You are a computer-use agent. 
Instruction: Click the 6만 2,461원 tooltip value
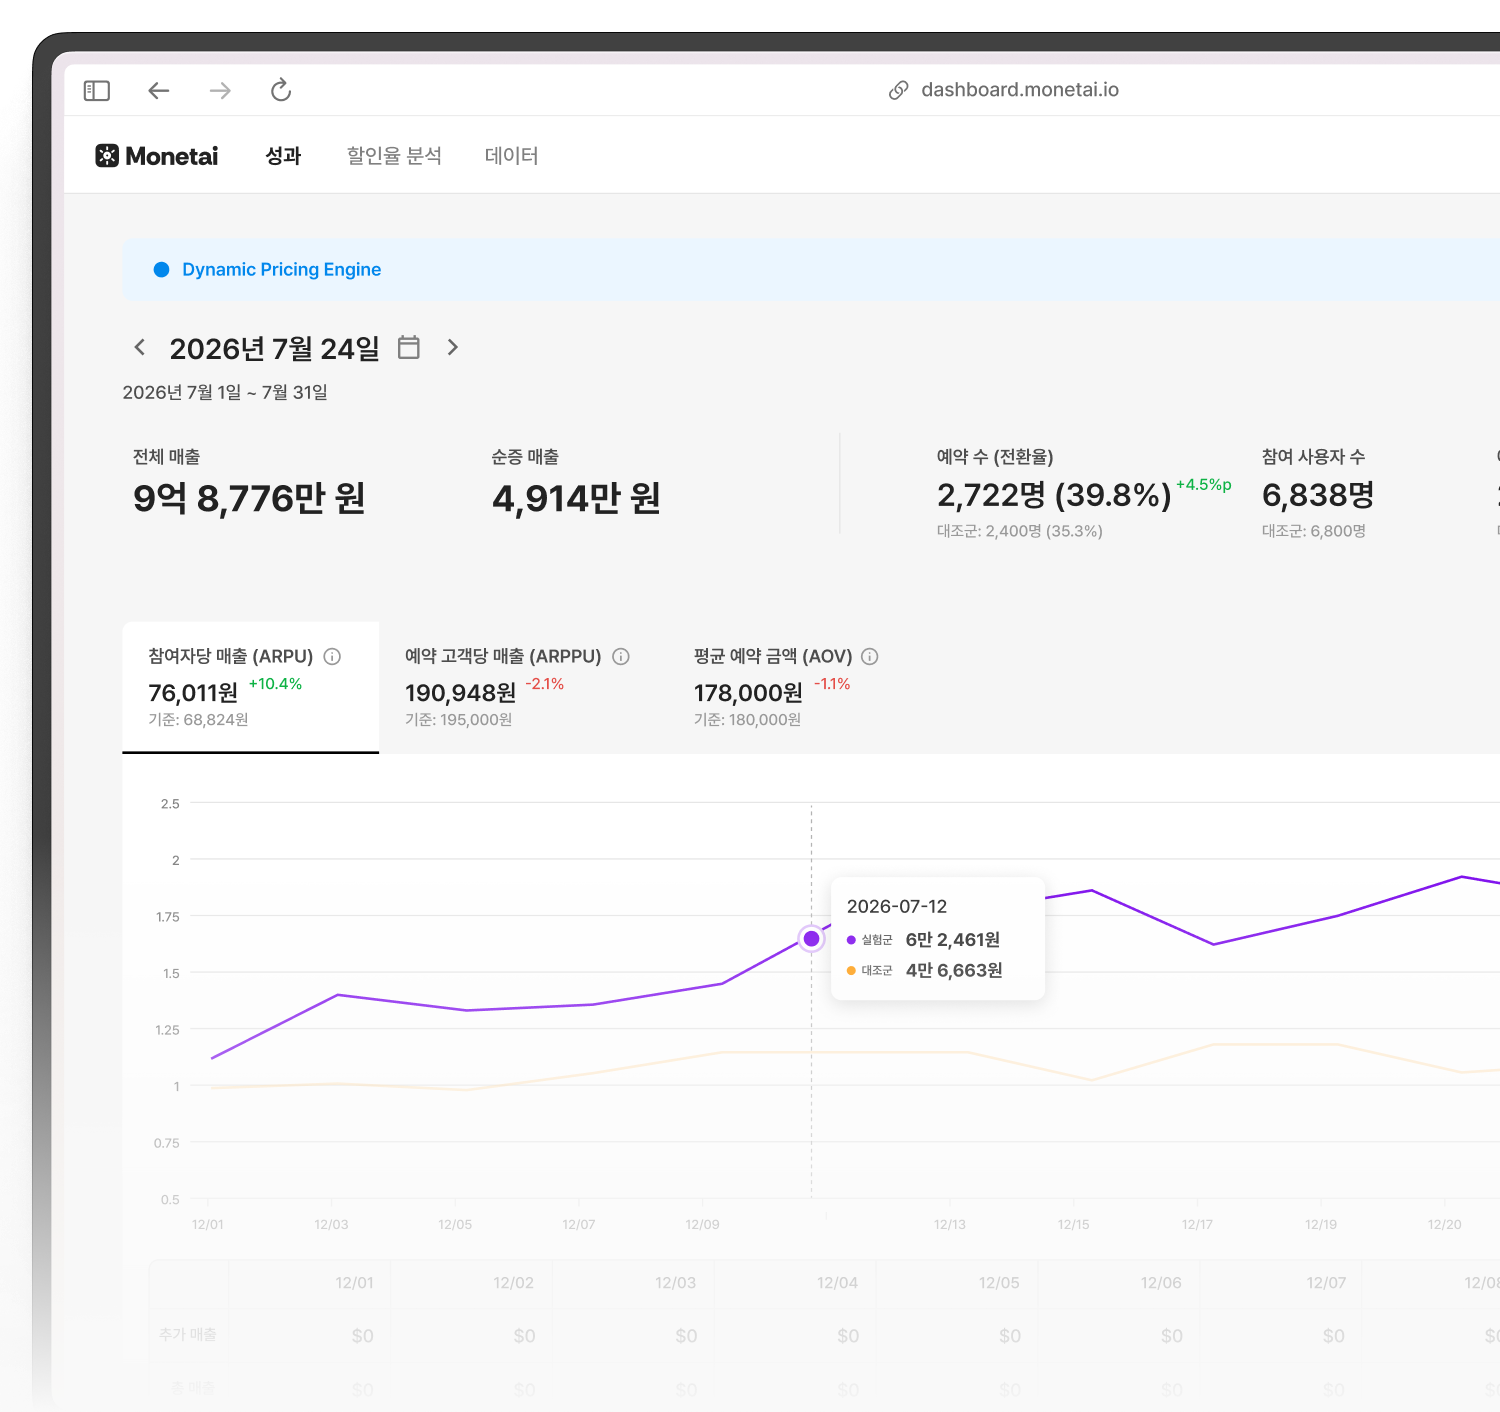[x=953, y=940]
